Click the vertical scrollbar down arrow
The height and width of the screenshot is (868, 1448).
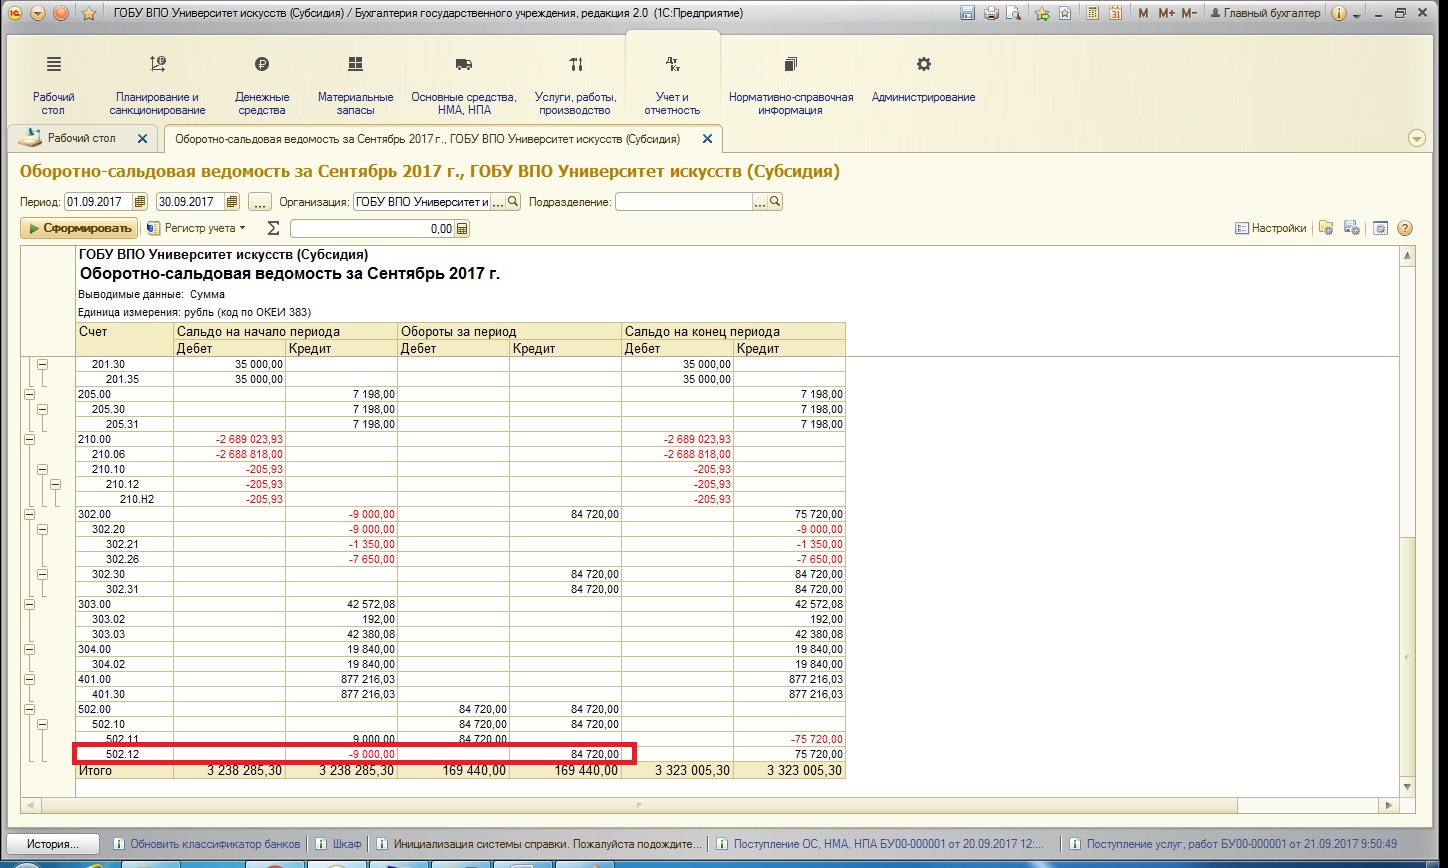[x=1408, y=788]
